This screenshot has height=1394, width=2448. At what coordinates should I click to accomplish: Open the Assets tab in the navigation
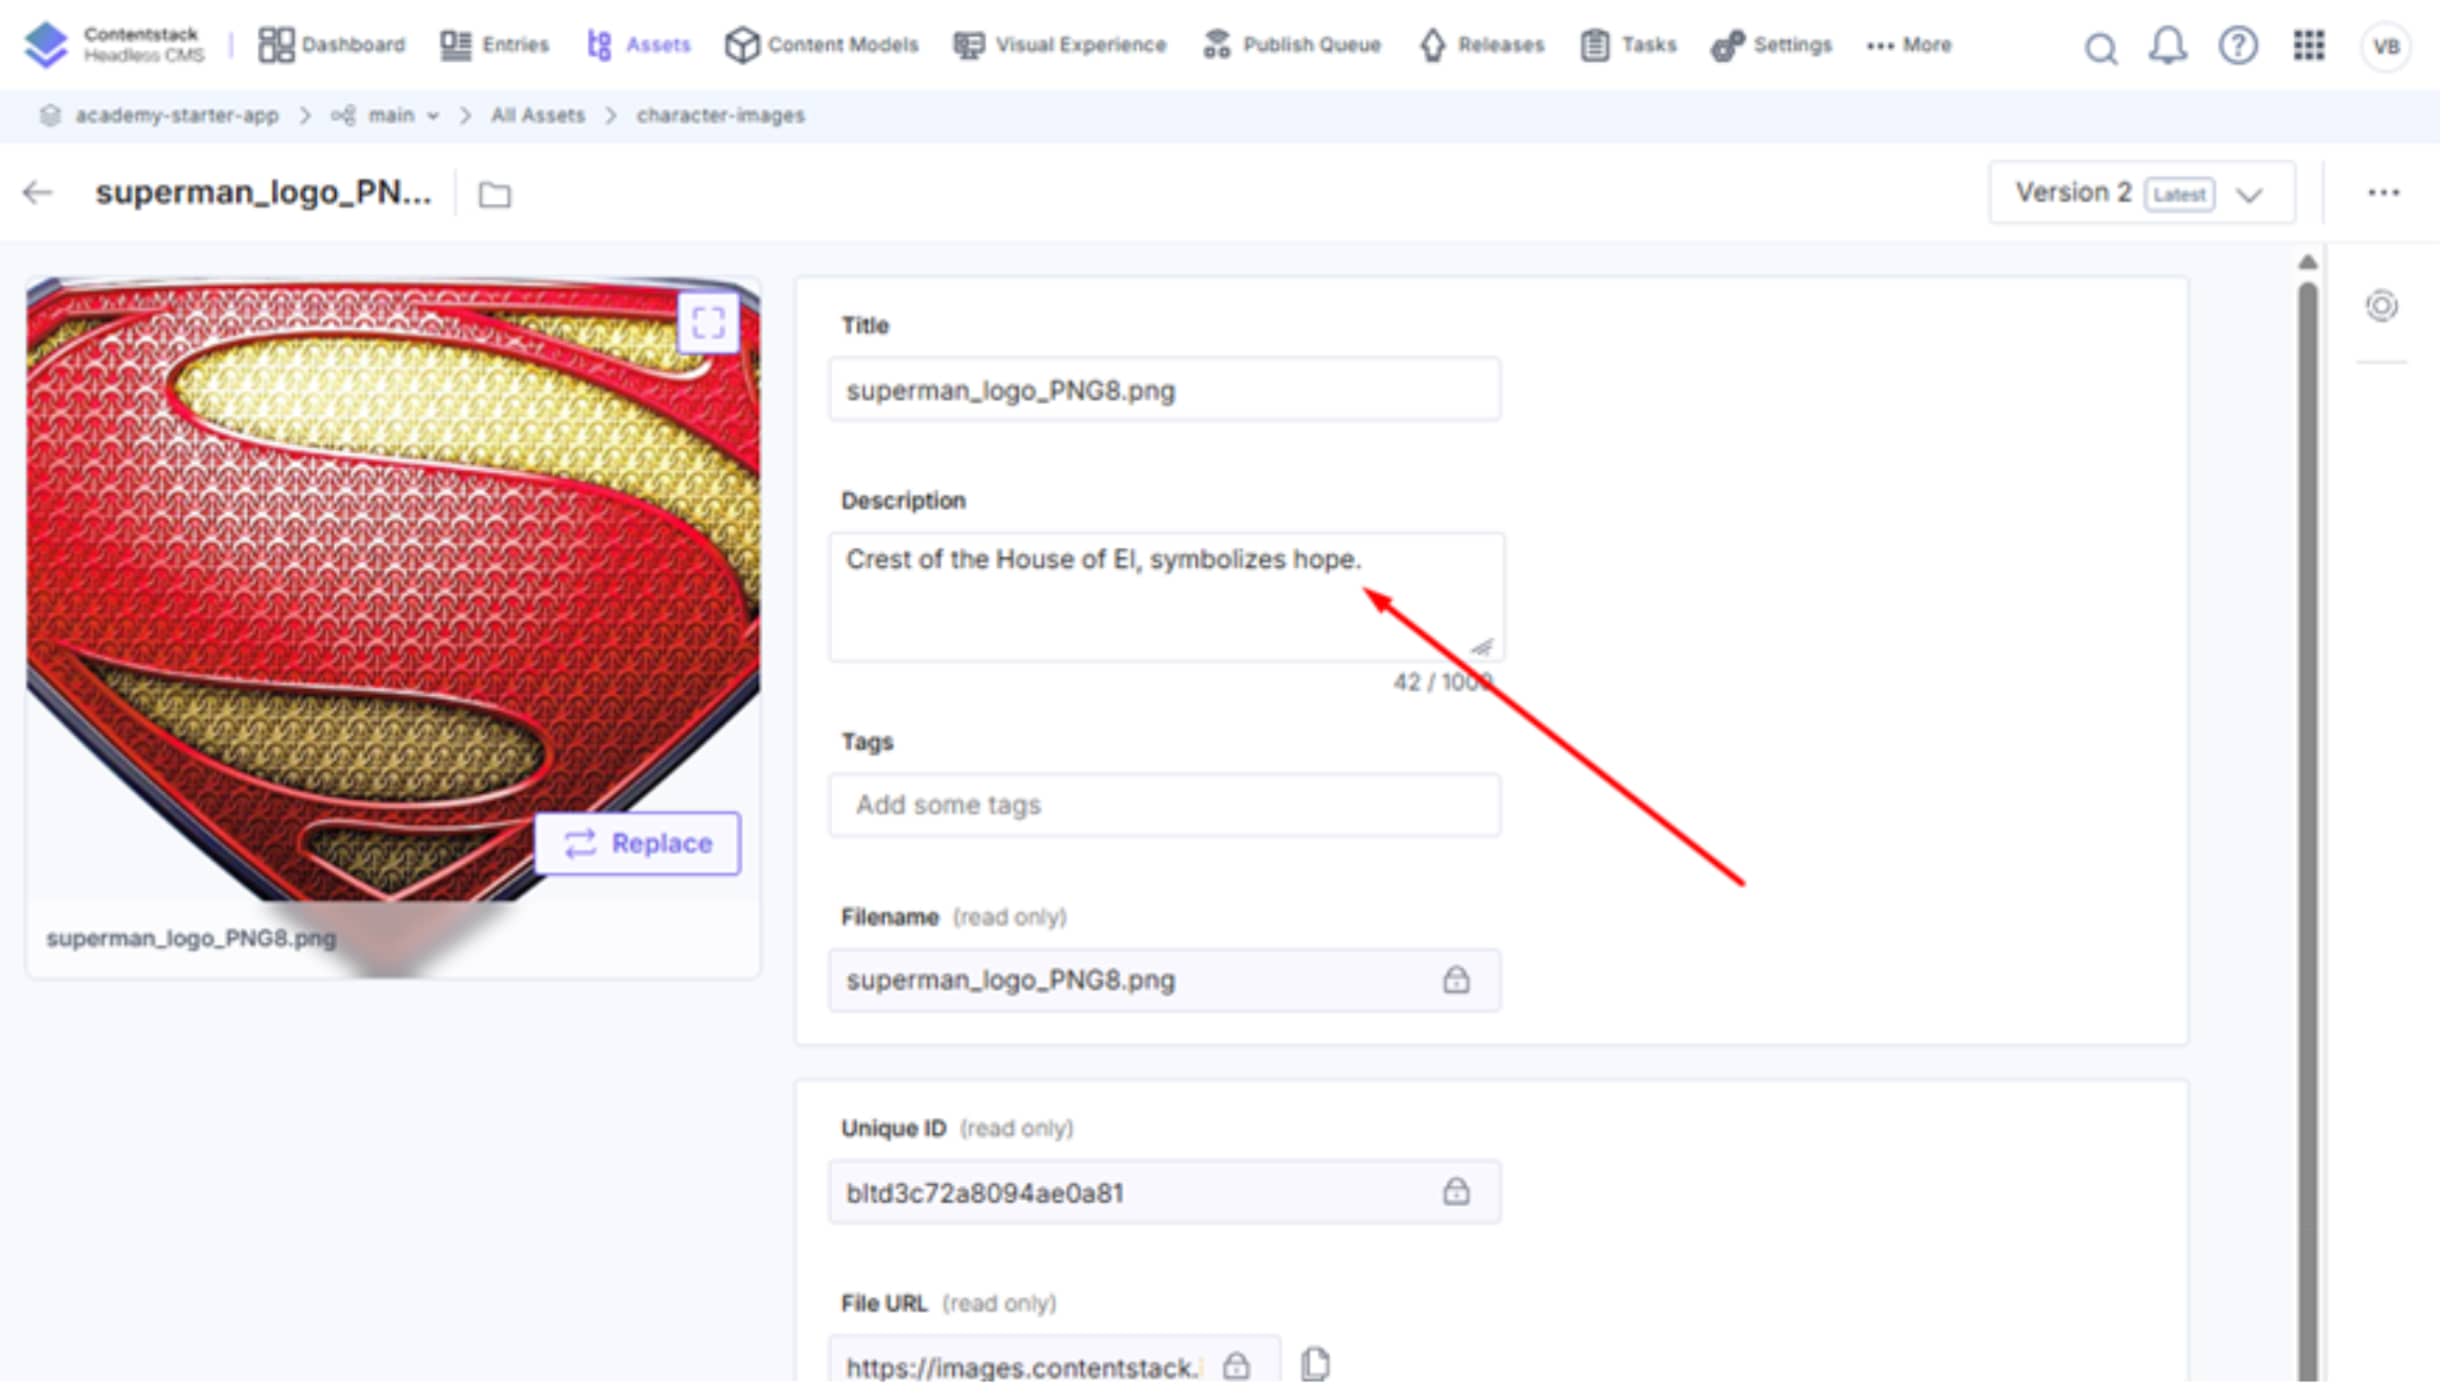coord(639,45)
